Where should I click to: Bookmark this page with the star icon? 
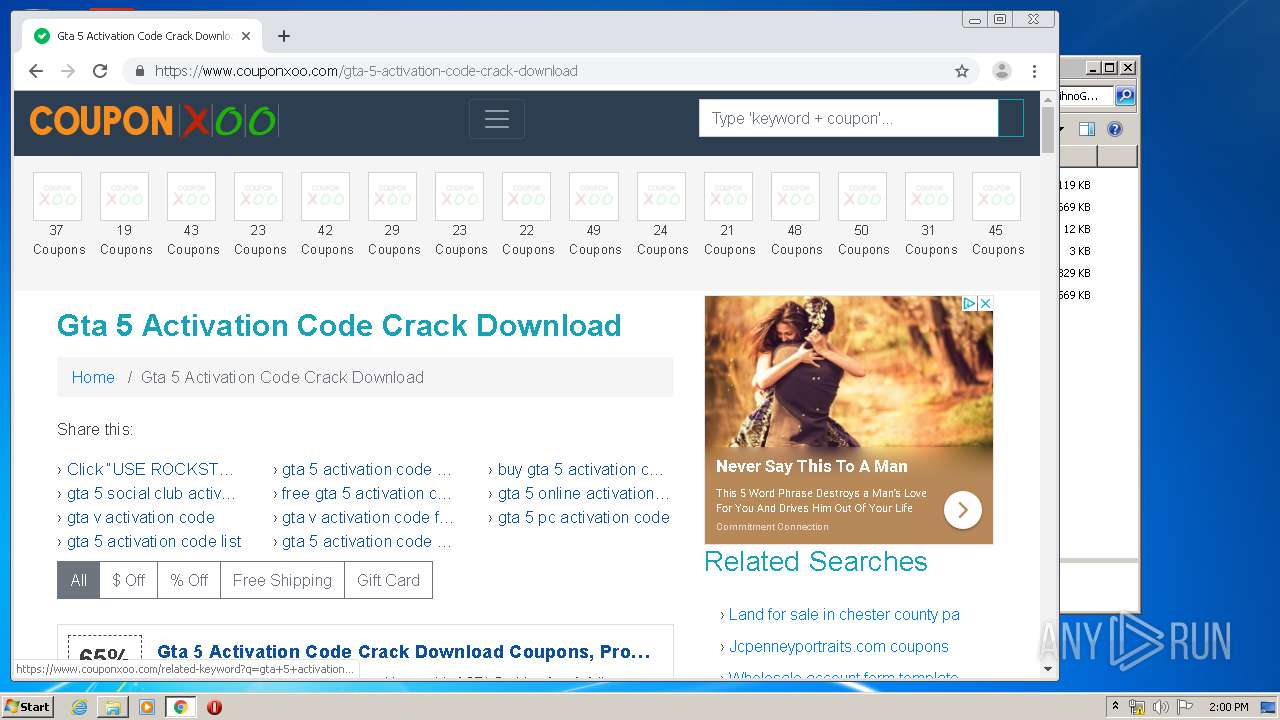coord(962,71)
